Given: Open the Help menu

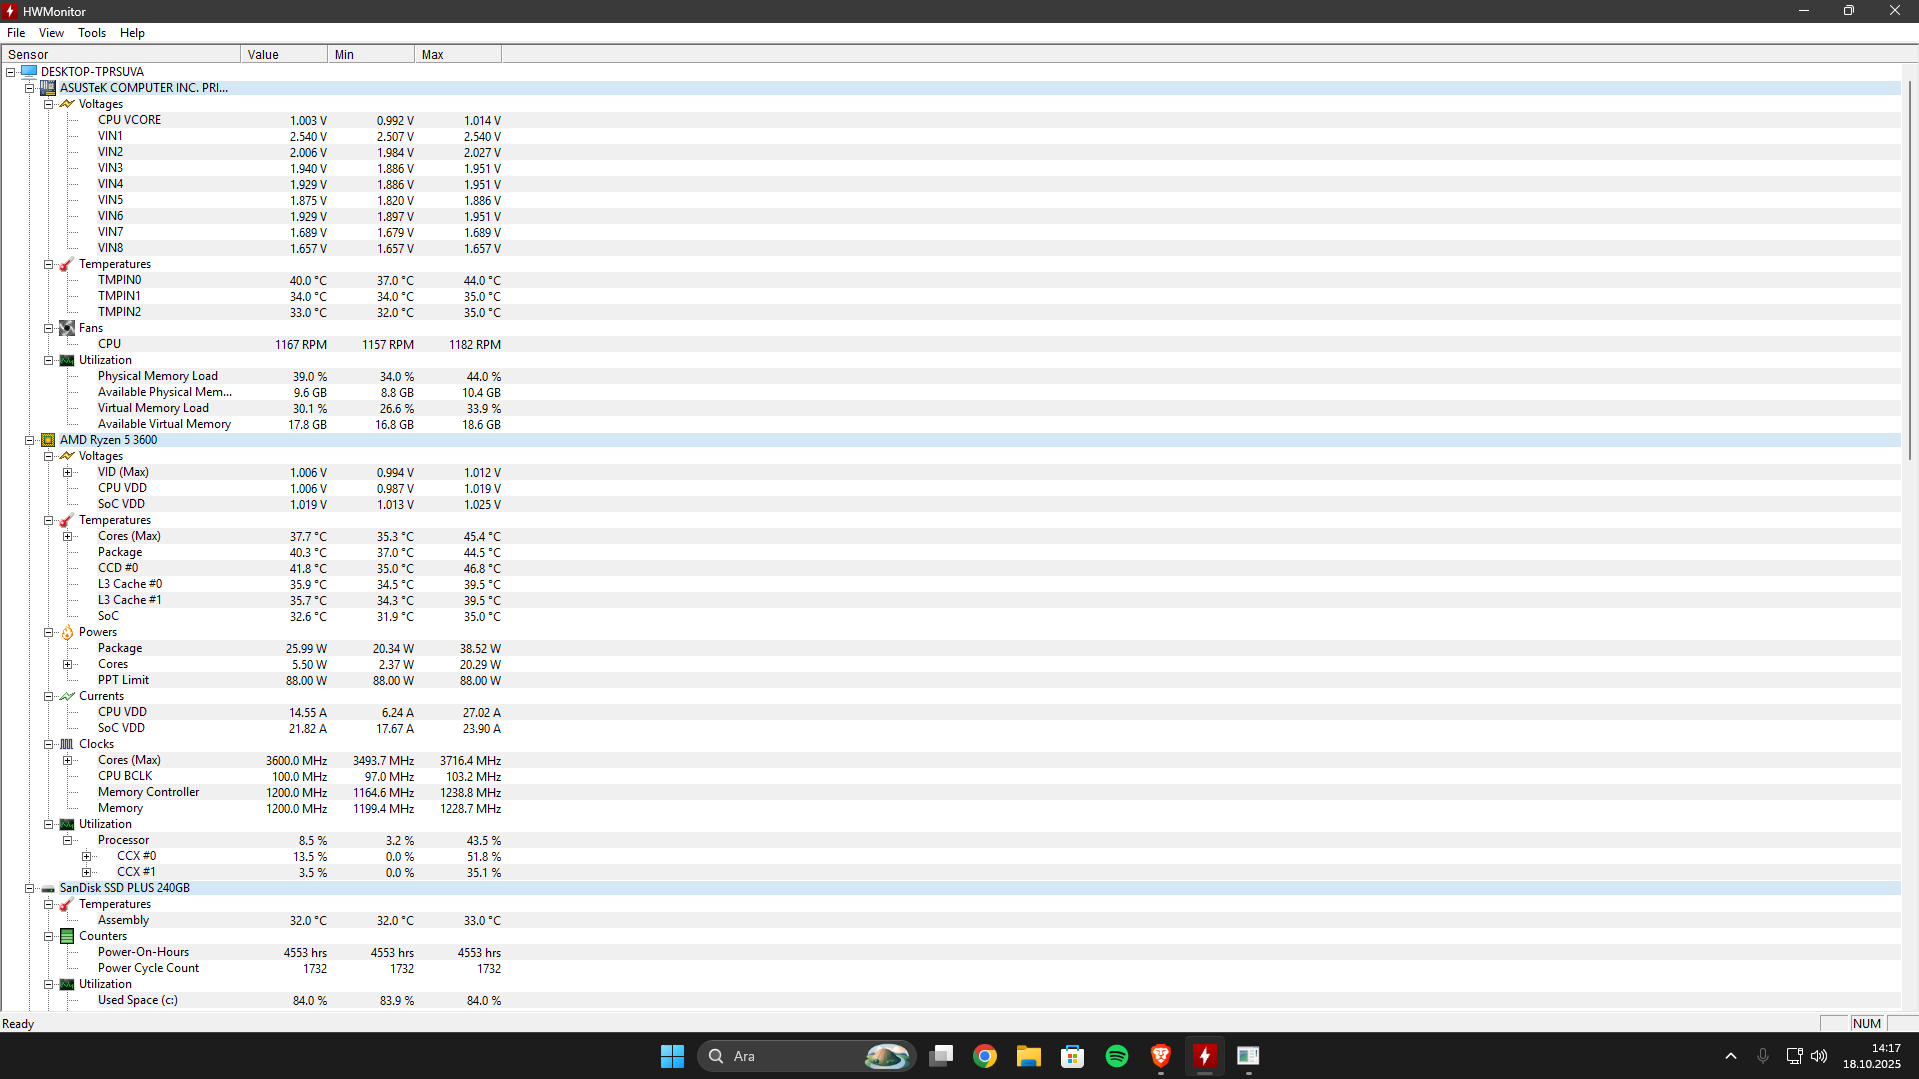Looking at the screenshot, I should 132,33.
